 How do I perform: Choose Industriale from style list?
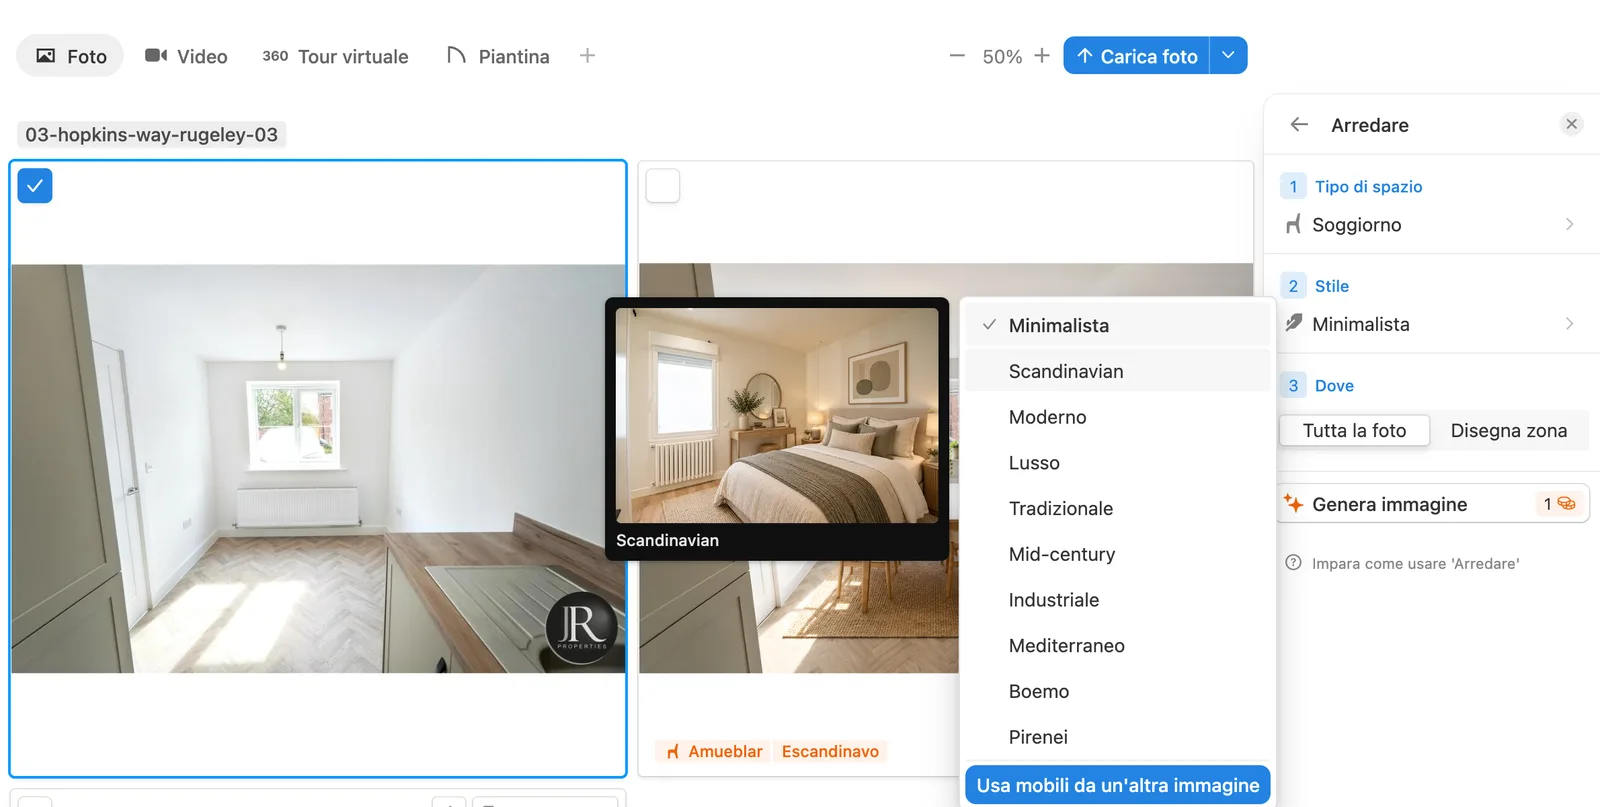pos(1117,600)
